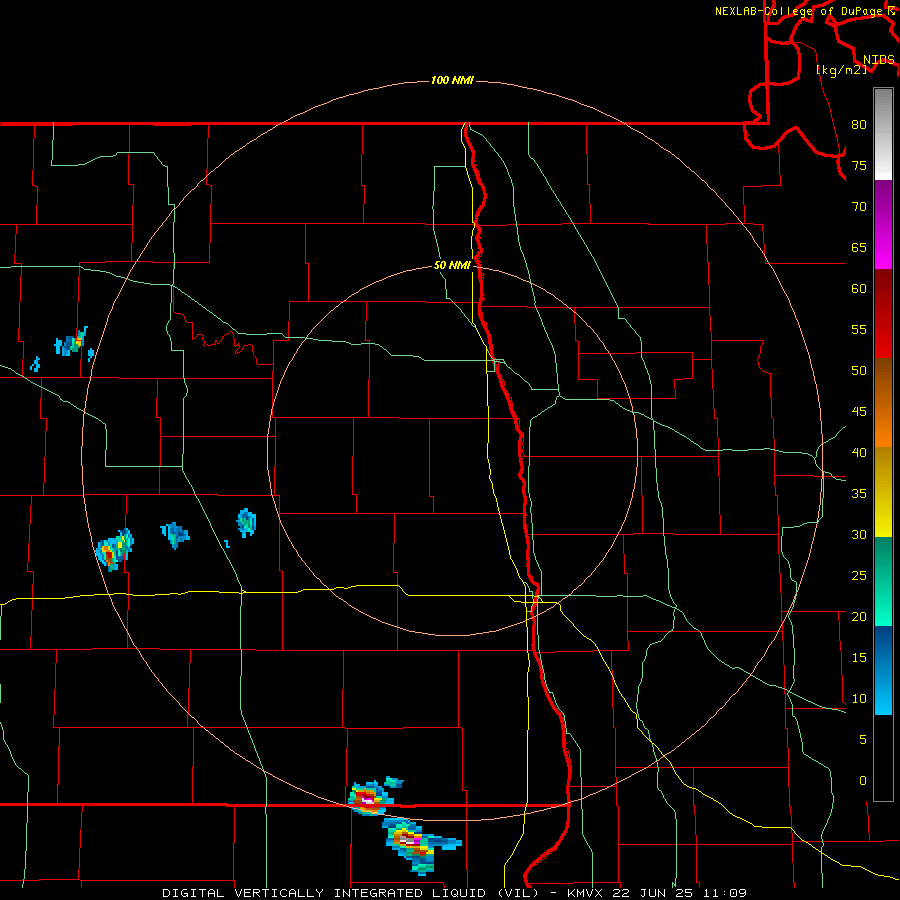Pick the 55 value on the legend

pyautogui.click(x=859, y=329)
